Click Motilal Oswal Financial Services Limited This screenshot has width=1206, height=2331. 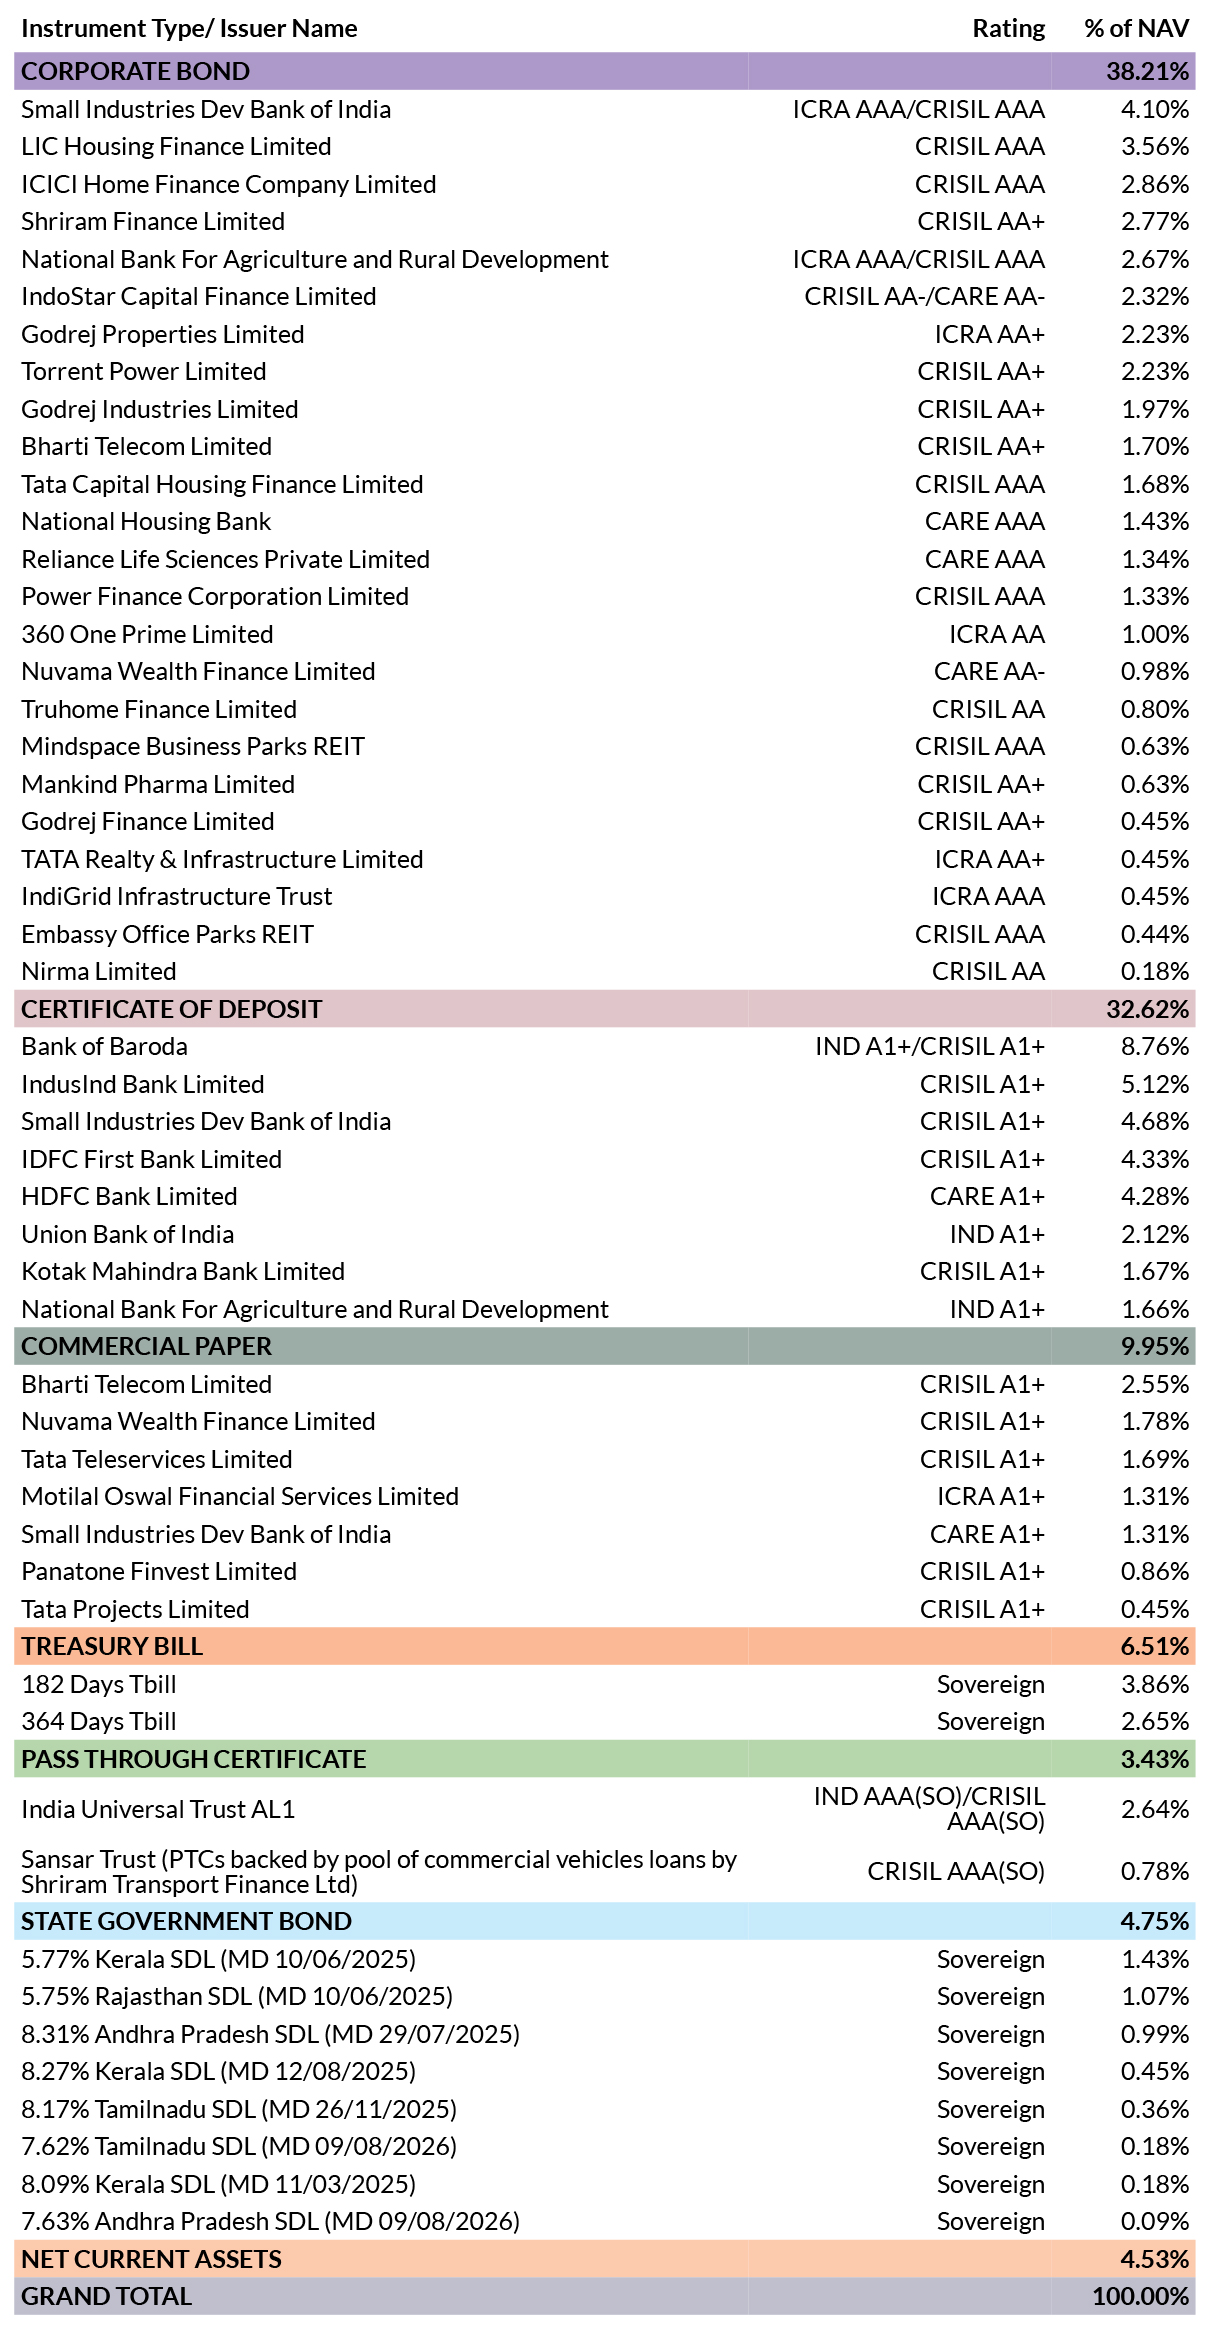point(240,1497)
